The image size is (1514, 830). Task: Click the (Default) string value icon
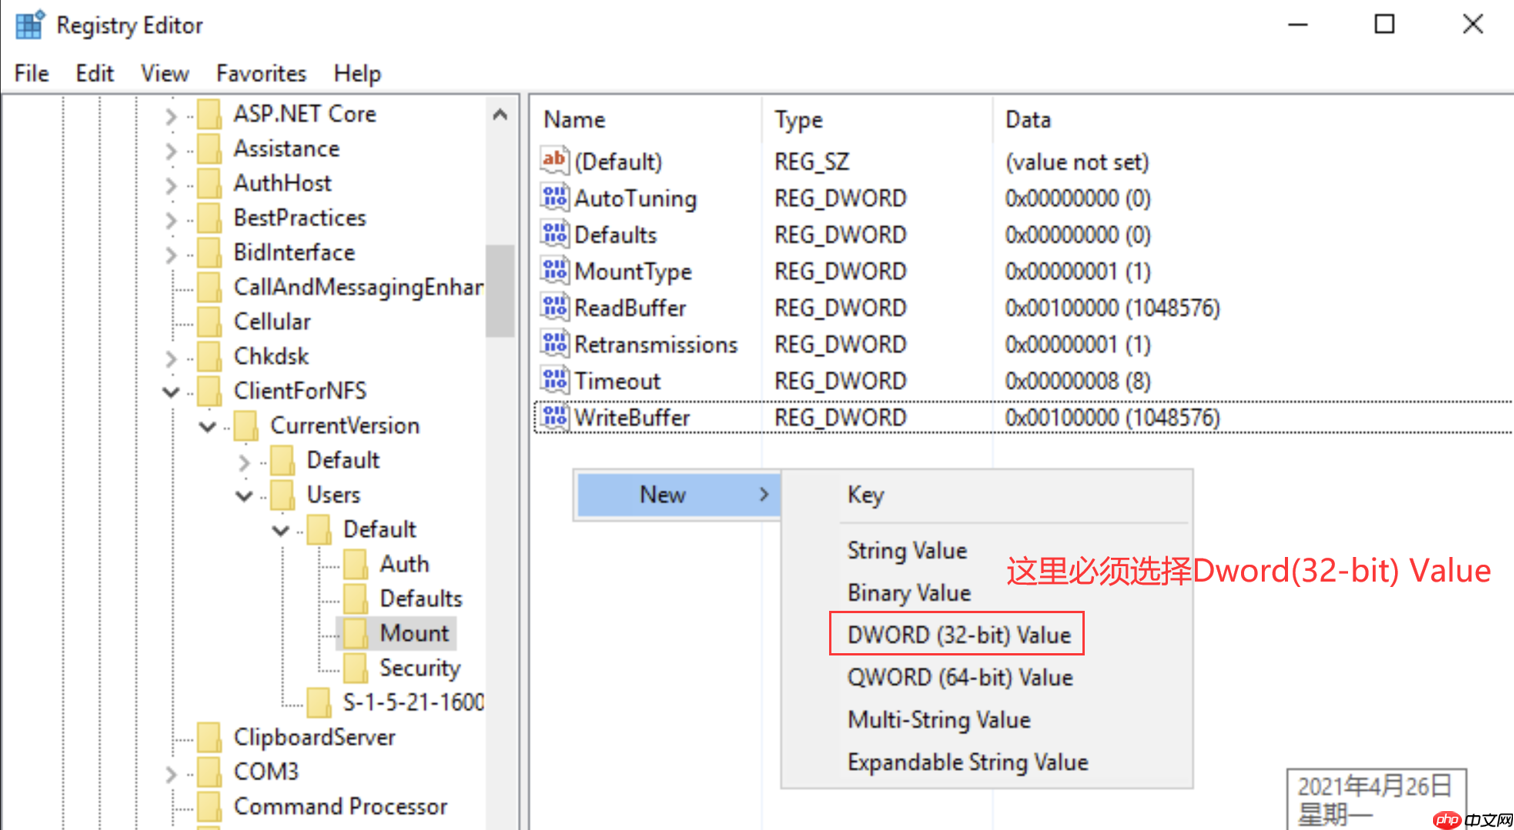pos(554,161)
